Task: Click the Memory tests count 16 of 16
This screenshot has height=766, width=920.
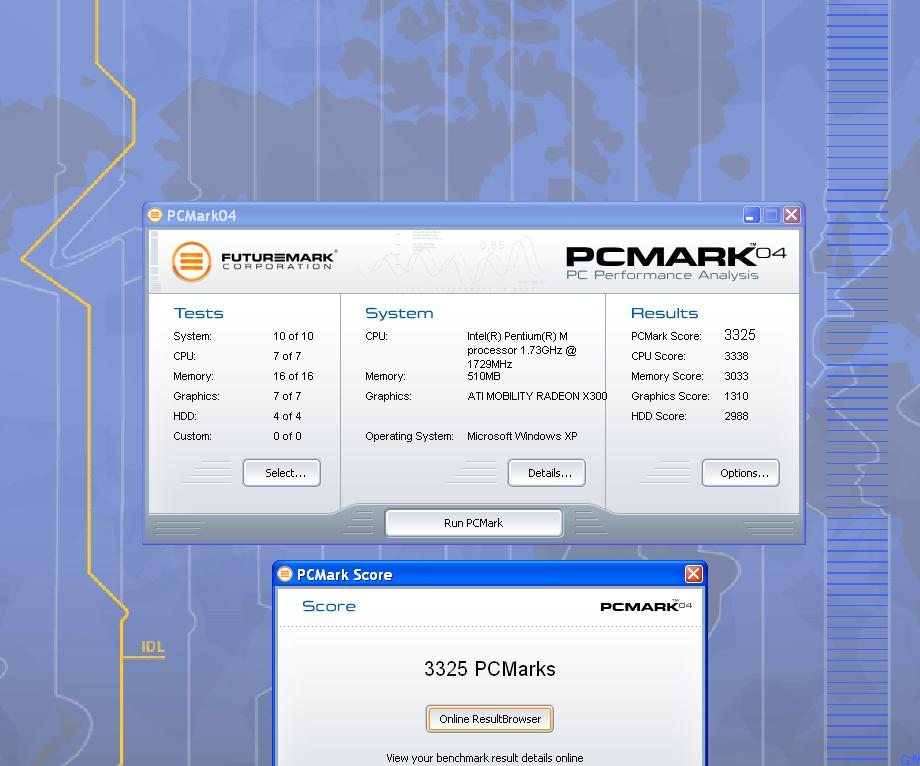Action: click(x=293, y=376)
